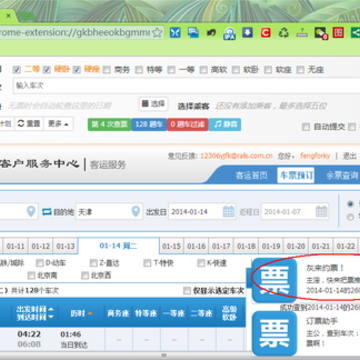Select the 01-11 date tab

tap(16, 246)
